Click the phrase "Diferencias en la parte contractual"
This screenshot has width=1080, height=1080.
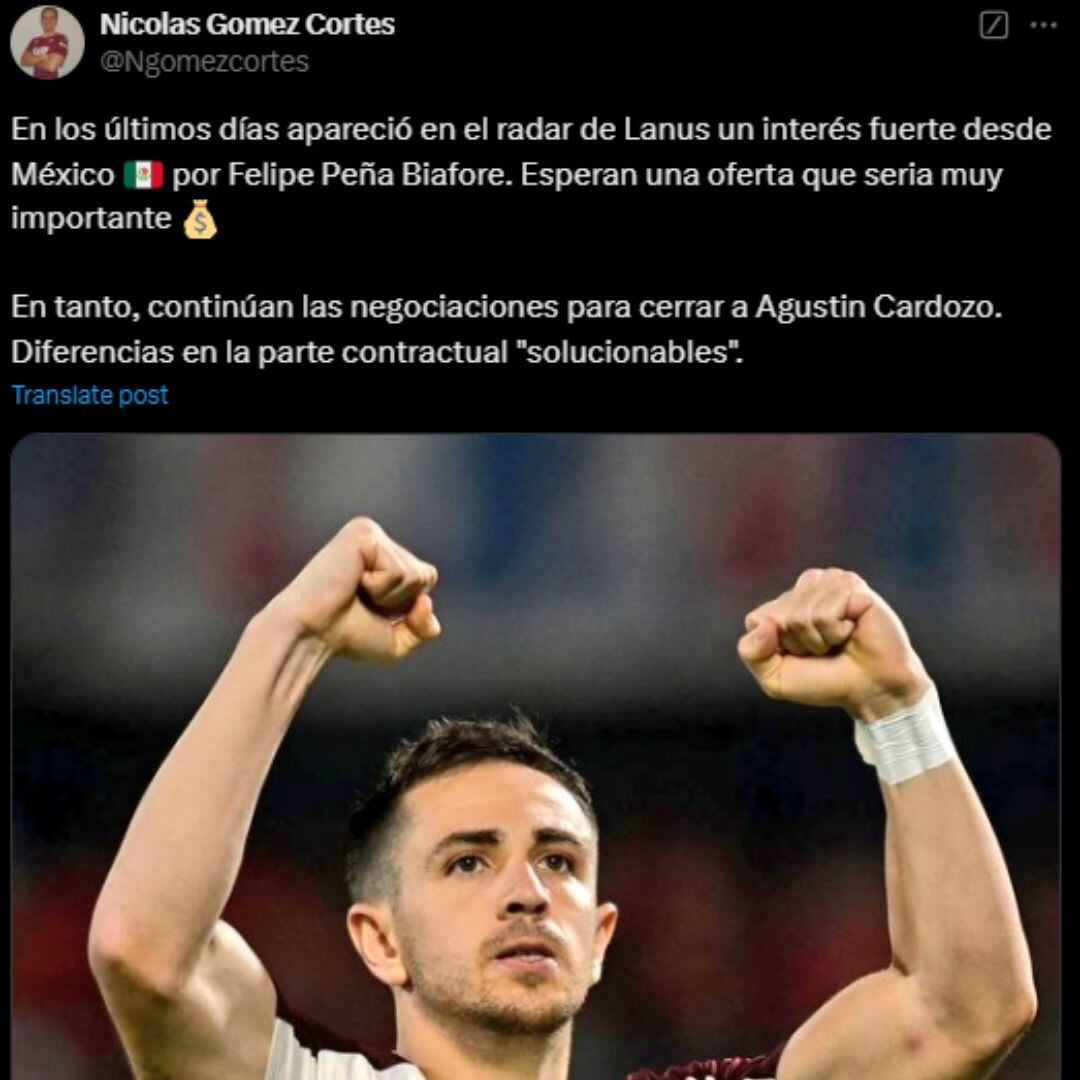259,352
